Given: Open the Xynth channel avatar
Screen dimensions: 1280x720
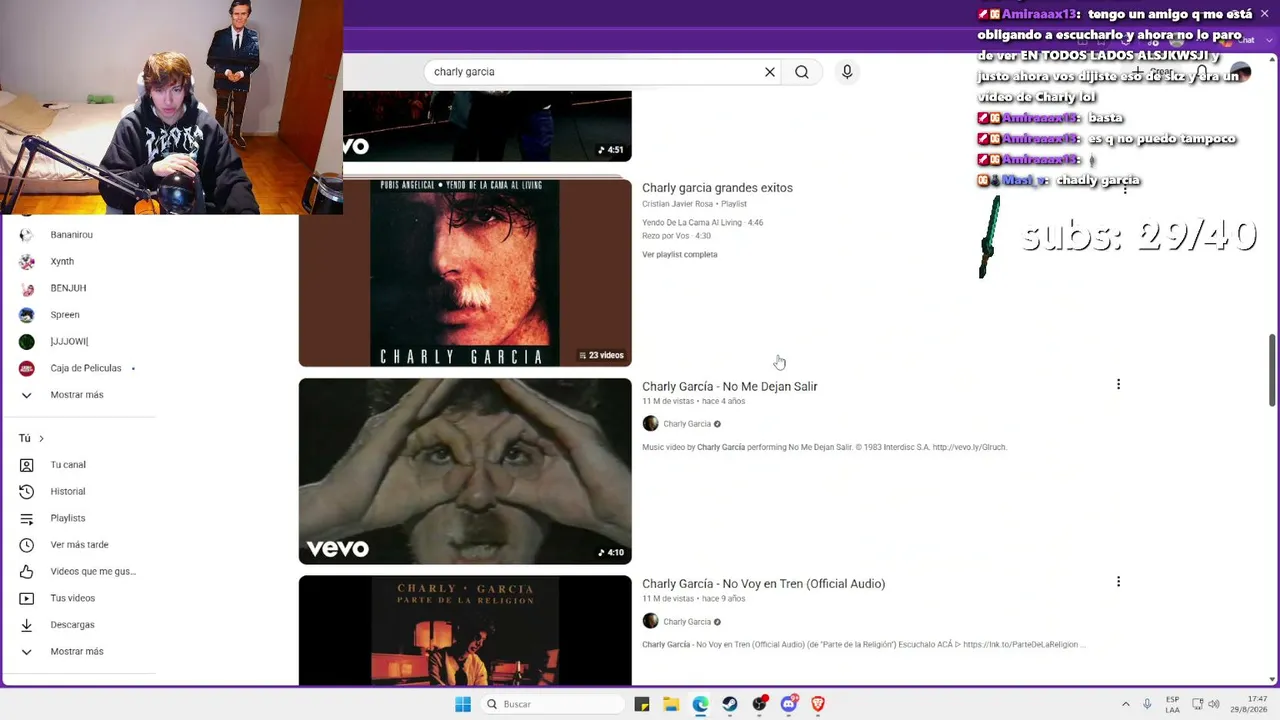Looking at the screenshot, I should 27,262.
